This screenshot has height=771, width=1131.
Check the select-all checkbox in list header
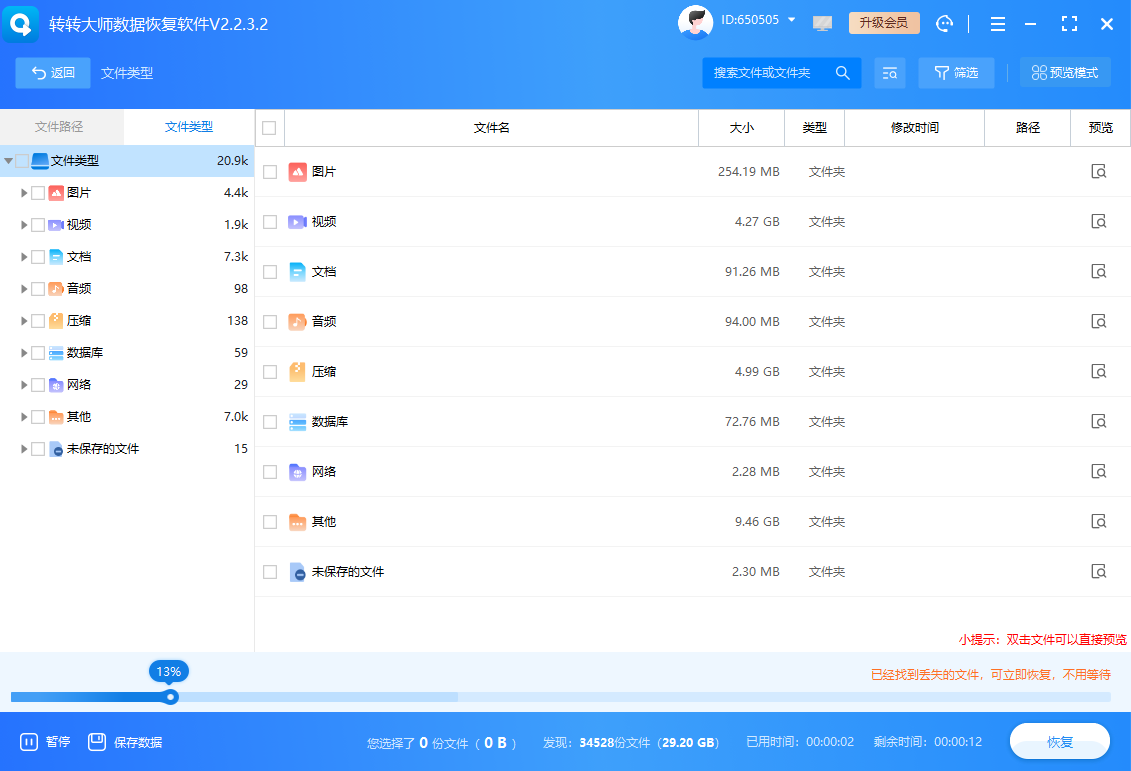point(269,128)
